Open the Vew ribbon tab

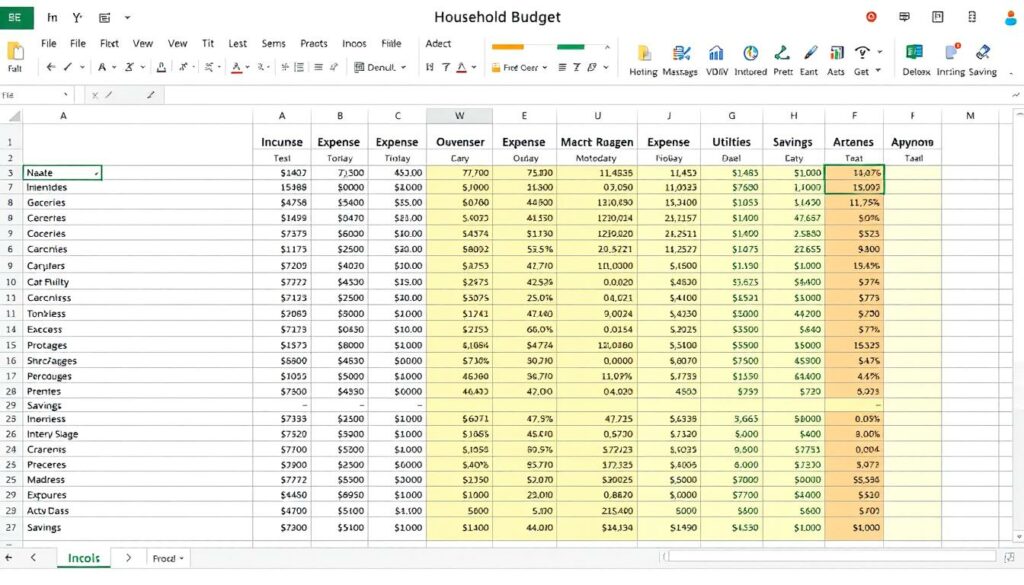click(x=143, y=44)
